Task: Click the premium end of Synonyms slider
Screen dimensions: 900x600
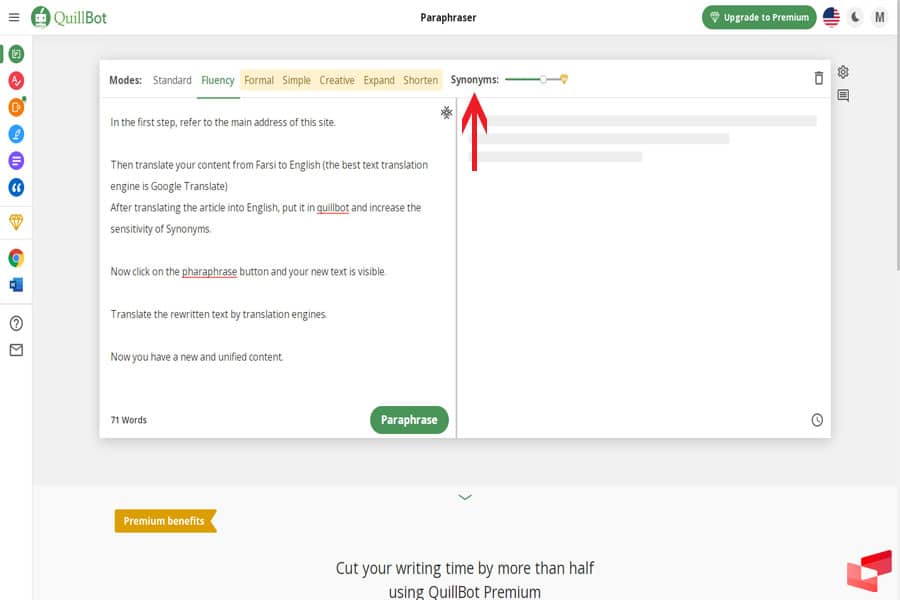Action: [x=564, y=79]
